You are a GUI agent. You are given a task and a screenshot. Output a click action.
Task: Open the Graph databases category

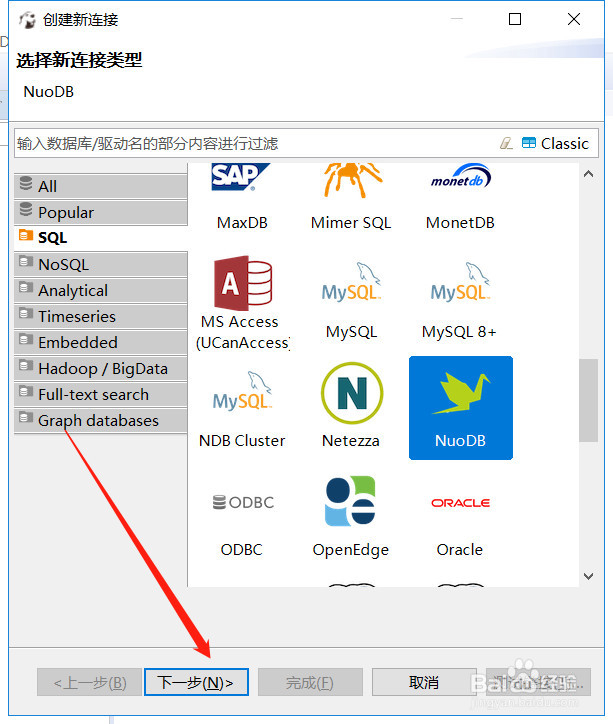tap(101, 420)
